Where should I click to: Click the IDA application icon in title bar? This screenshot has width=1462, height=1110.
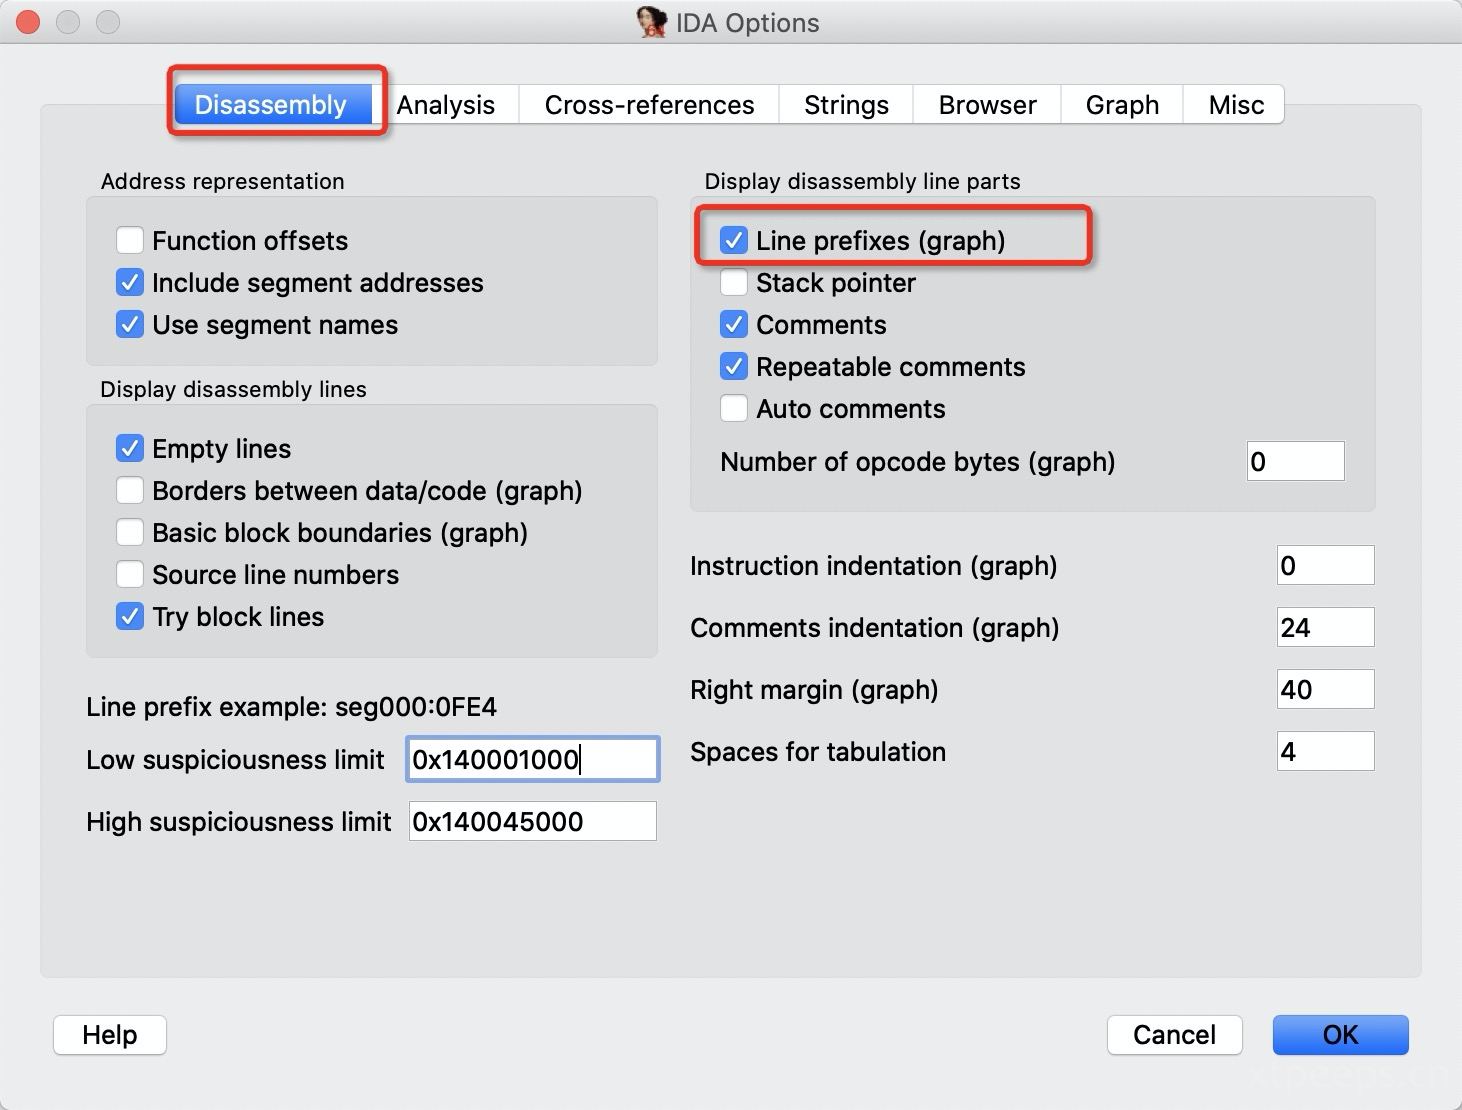coord(652,22)
